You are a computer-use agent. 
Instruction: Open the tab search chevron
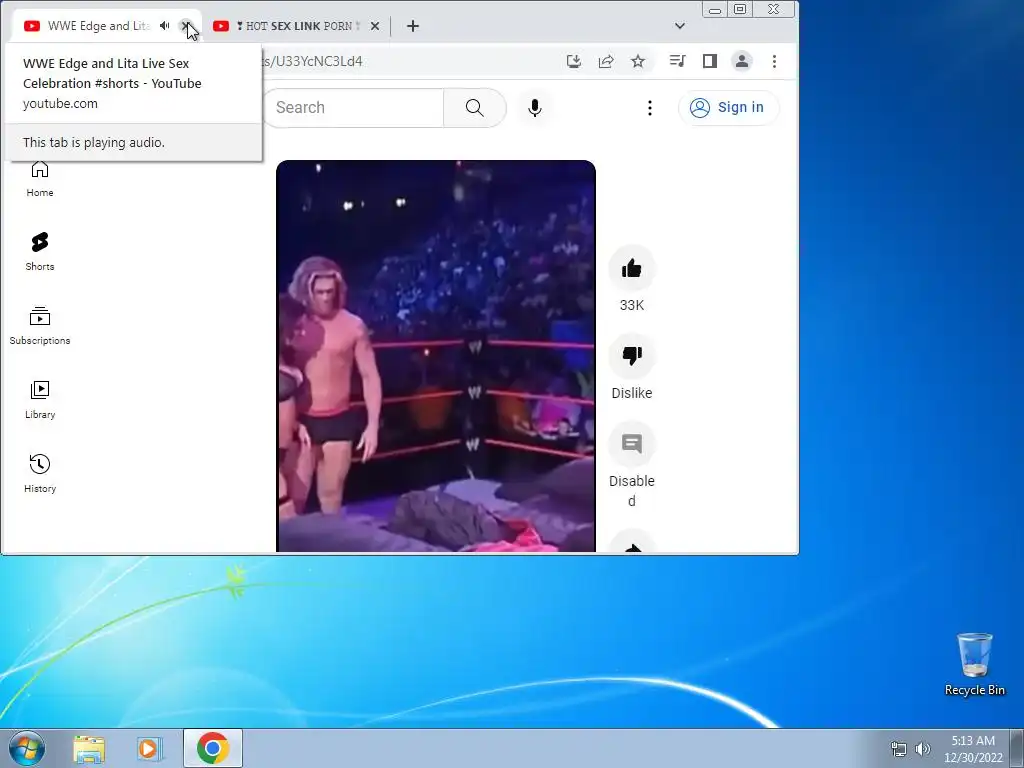680,26
